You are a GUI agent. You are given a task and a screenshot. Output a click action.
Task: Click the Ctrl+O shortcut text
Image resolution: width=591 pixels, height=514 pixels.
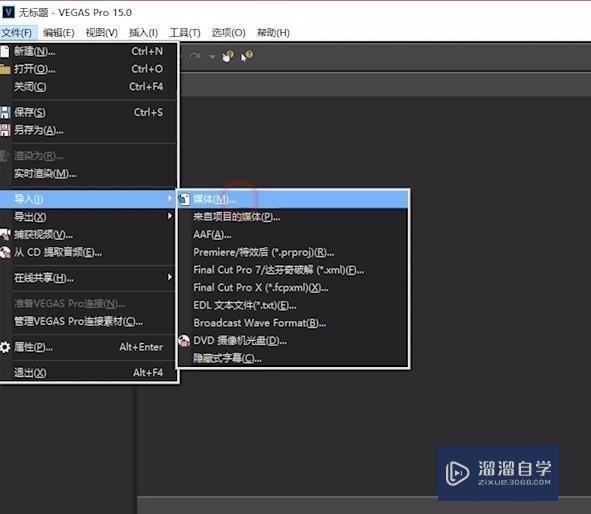(147, 69)
